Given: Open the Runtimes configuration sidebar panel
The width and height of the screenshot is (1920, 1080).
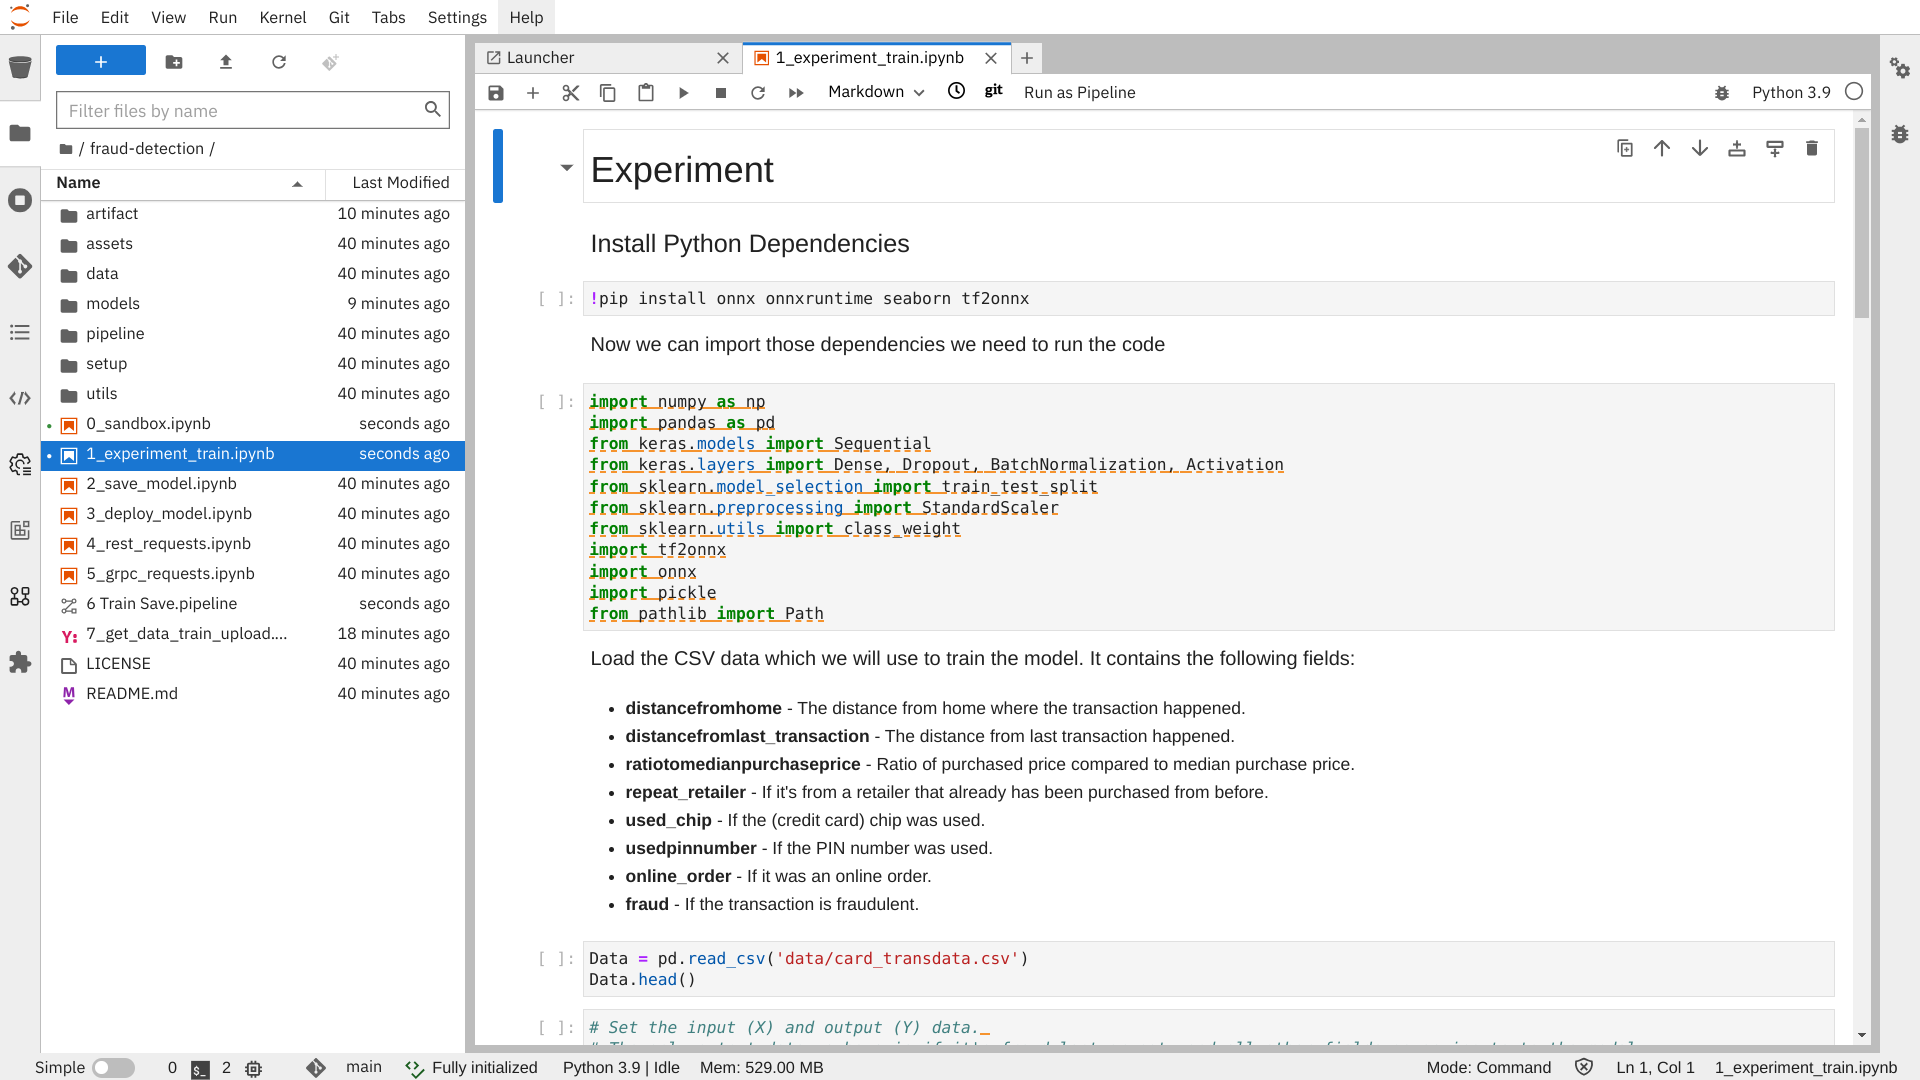Looking at the screenshot, I should pos(20,464).
